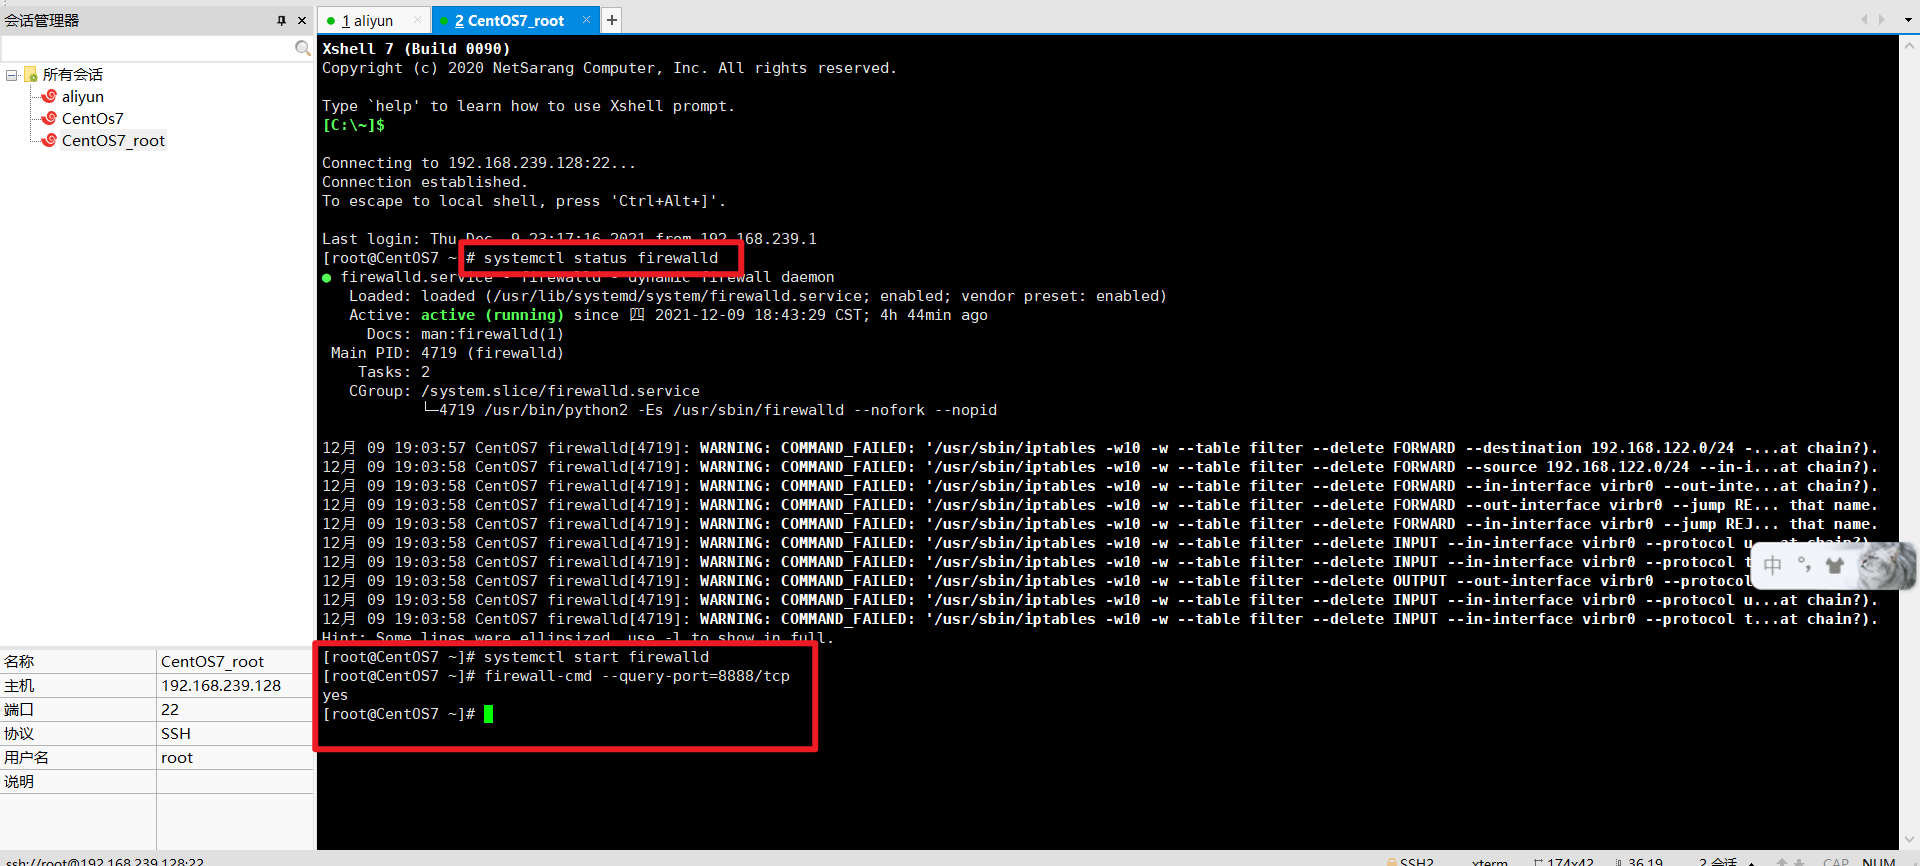Click the 'active (running)' status text
This screenshot has height=866, width=1920.
[492, 315]
